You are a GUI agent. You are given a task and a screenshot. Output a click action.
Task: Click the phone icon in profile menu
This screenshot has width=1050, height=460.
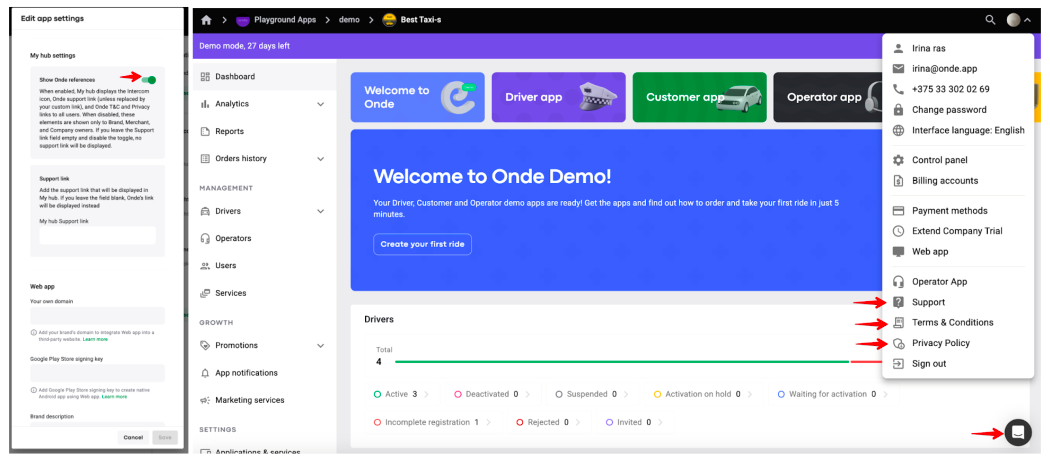(899, 89)
